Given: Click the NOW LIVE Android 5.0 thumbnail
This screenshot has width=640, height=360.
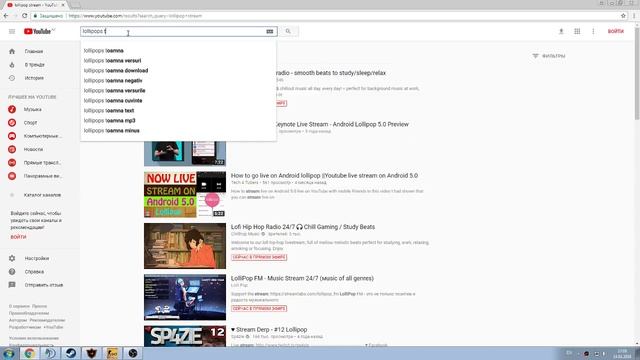Looking at the screenshot, I should coord(184,194).
